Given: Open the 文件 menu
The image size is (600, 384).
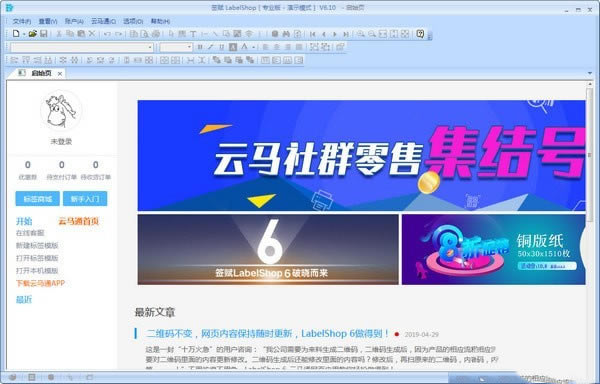Looking at the screenshot, I should point(21,21).
